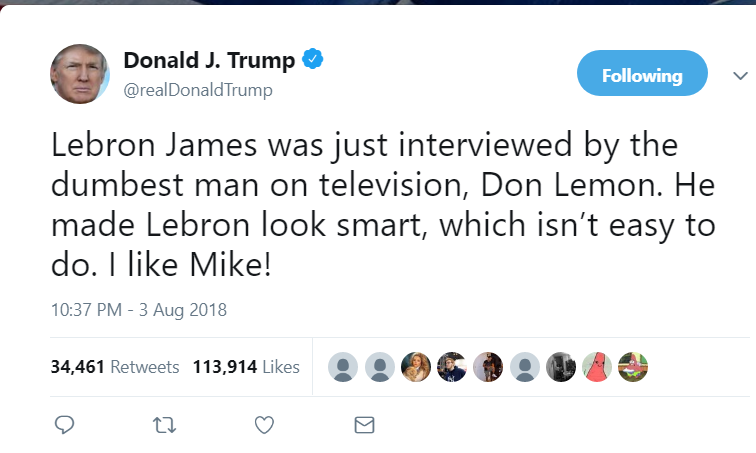Click the blue verified checkmark badge
The image size is (756, 453).
[x=312, y=59]
